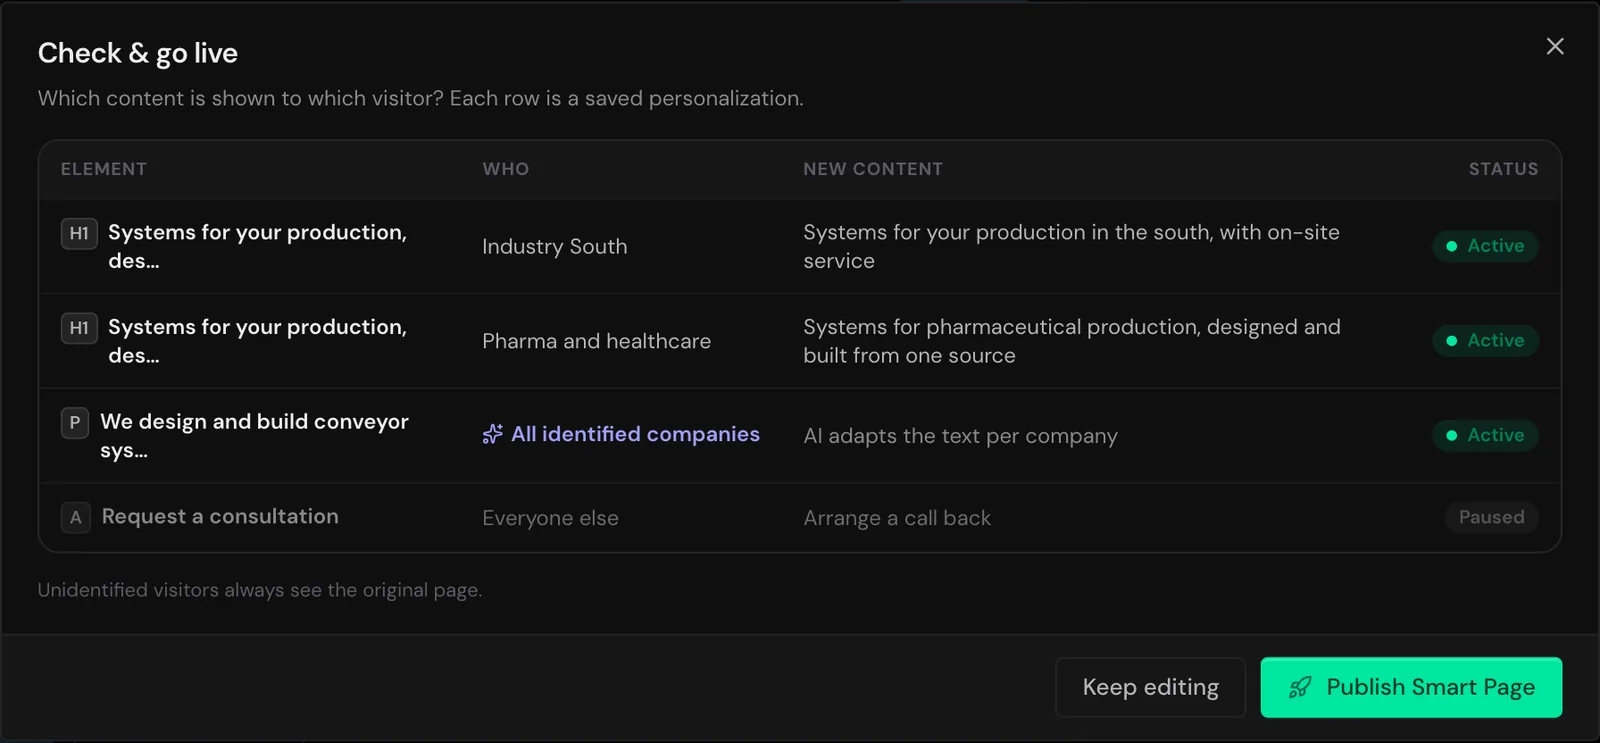This screenshot has height=743, width=1600.
Task: Toggle the Paused status for Everyone else
Action: coord(1491,517)
